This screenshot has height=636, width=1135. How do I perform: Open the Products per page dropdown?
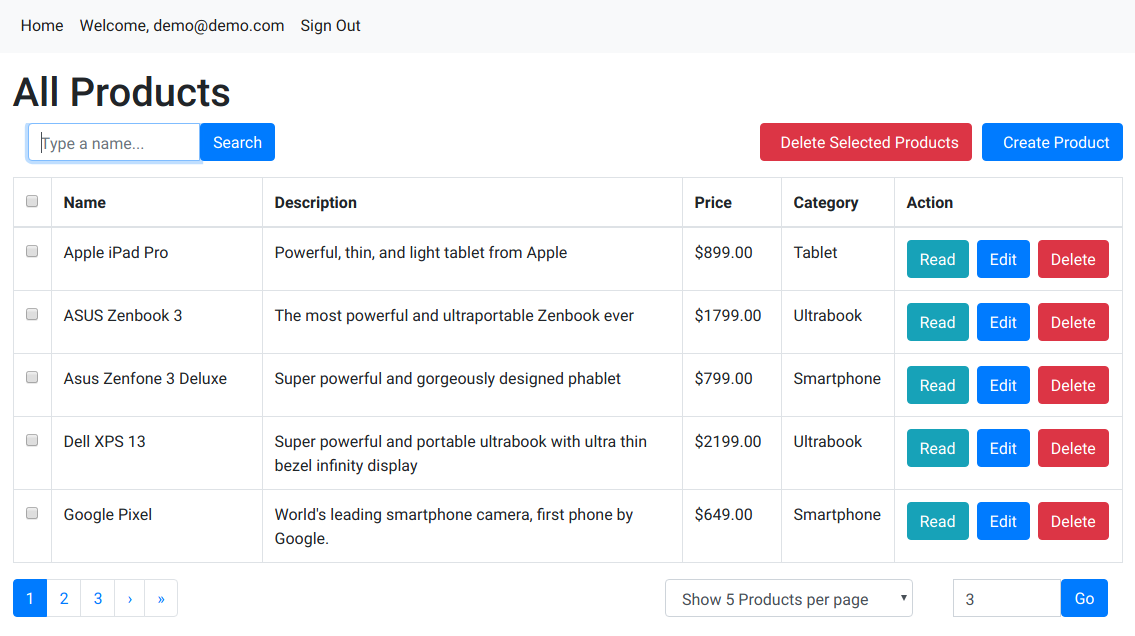point(788,599)
